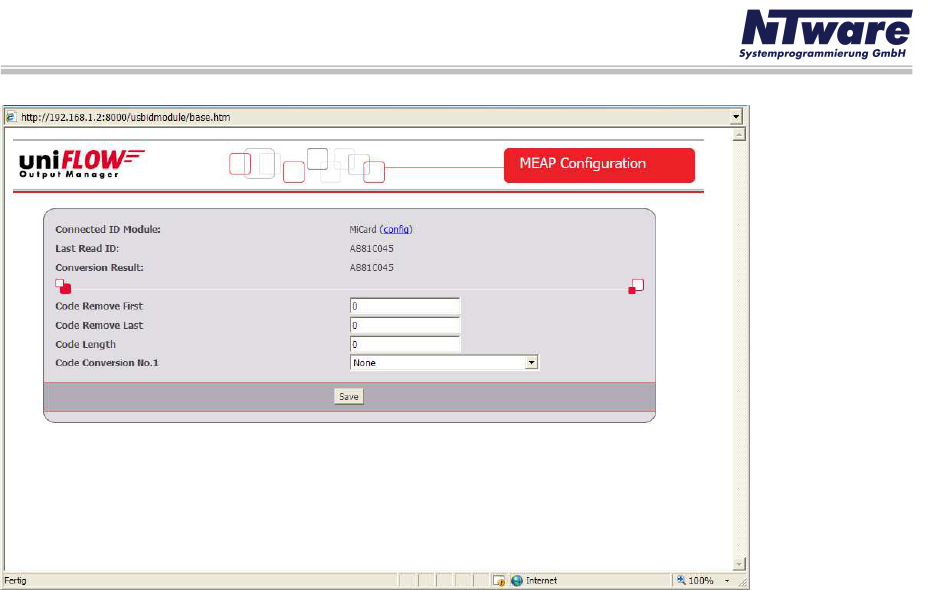The image size is (928, 590).
Task: Click the MiCard module name text
Action: 363,230
